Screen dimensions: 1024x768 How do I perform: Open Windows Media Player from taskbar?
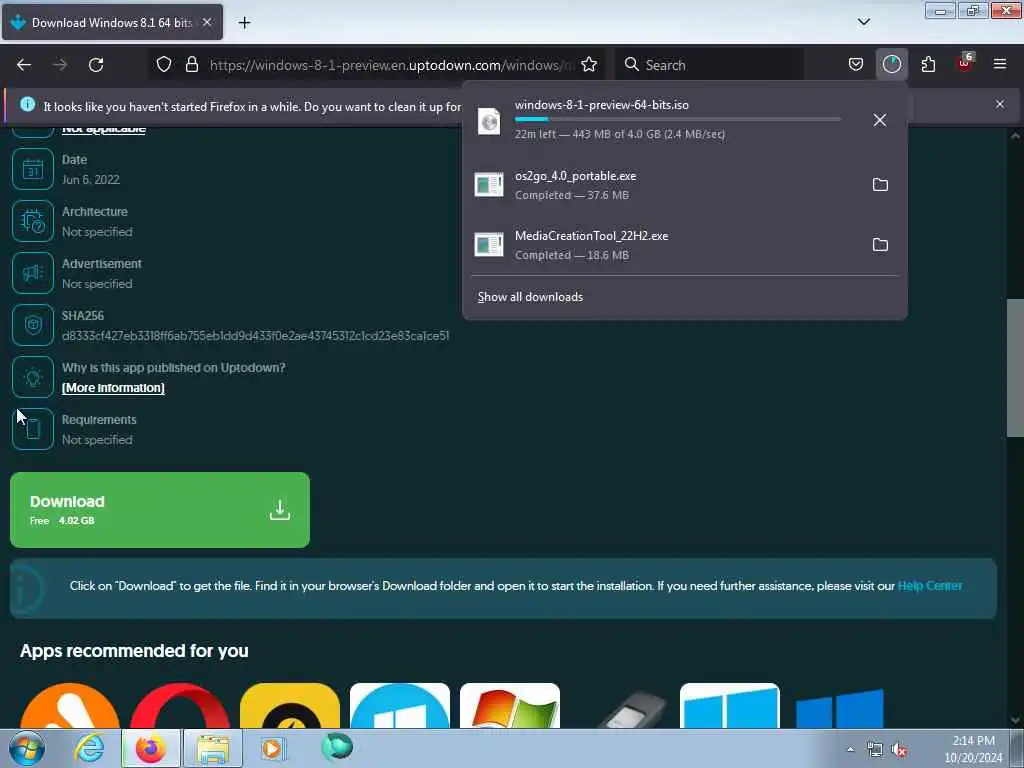[x=273, y=748]
